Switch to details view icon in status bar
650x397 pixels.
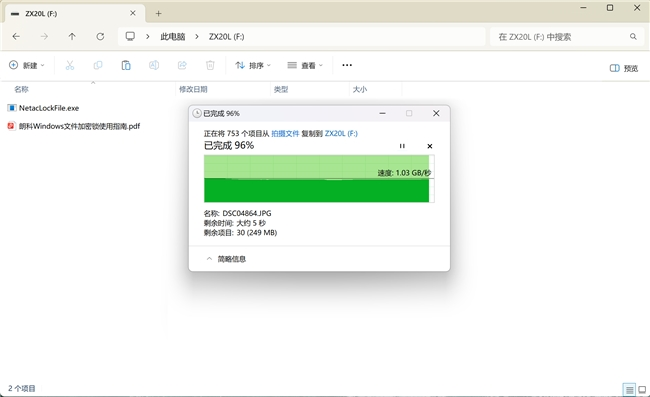[629, 389]
